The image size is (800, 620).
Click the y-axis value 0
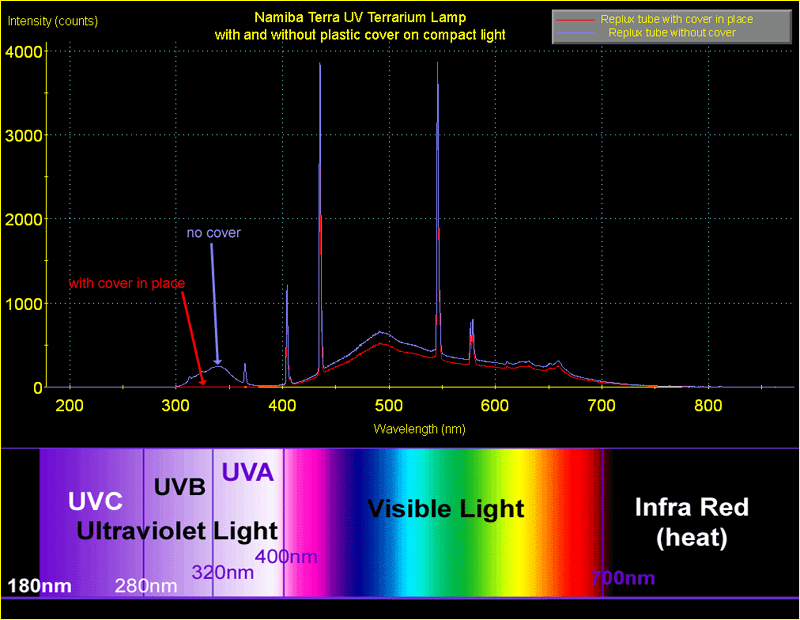(x=38, y=388)
